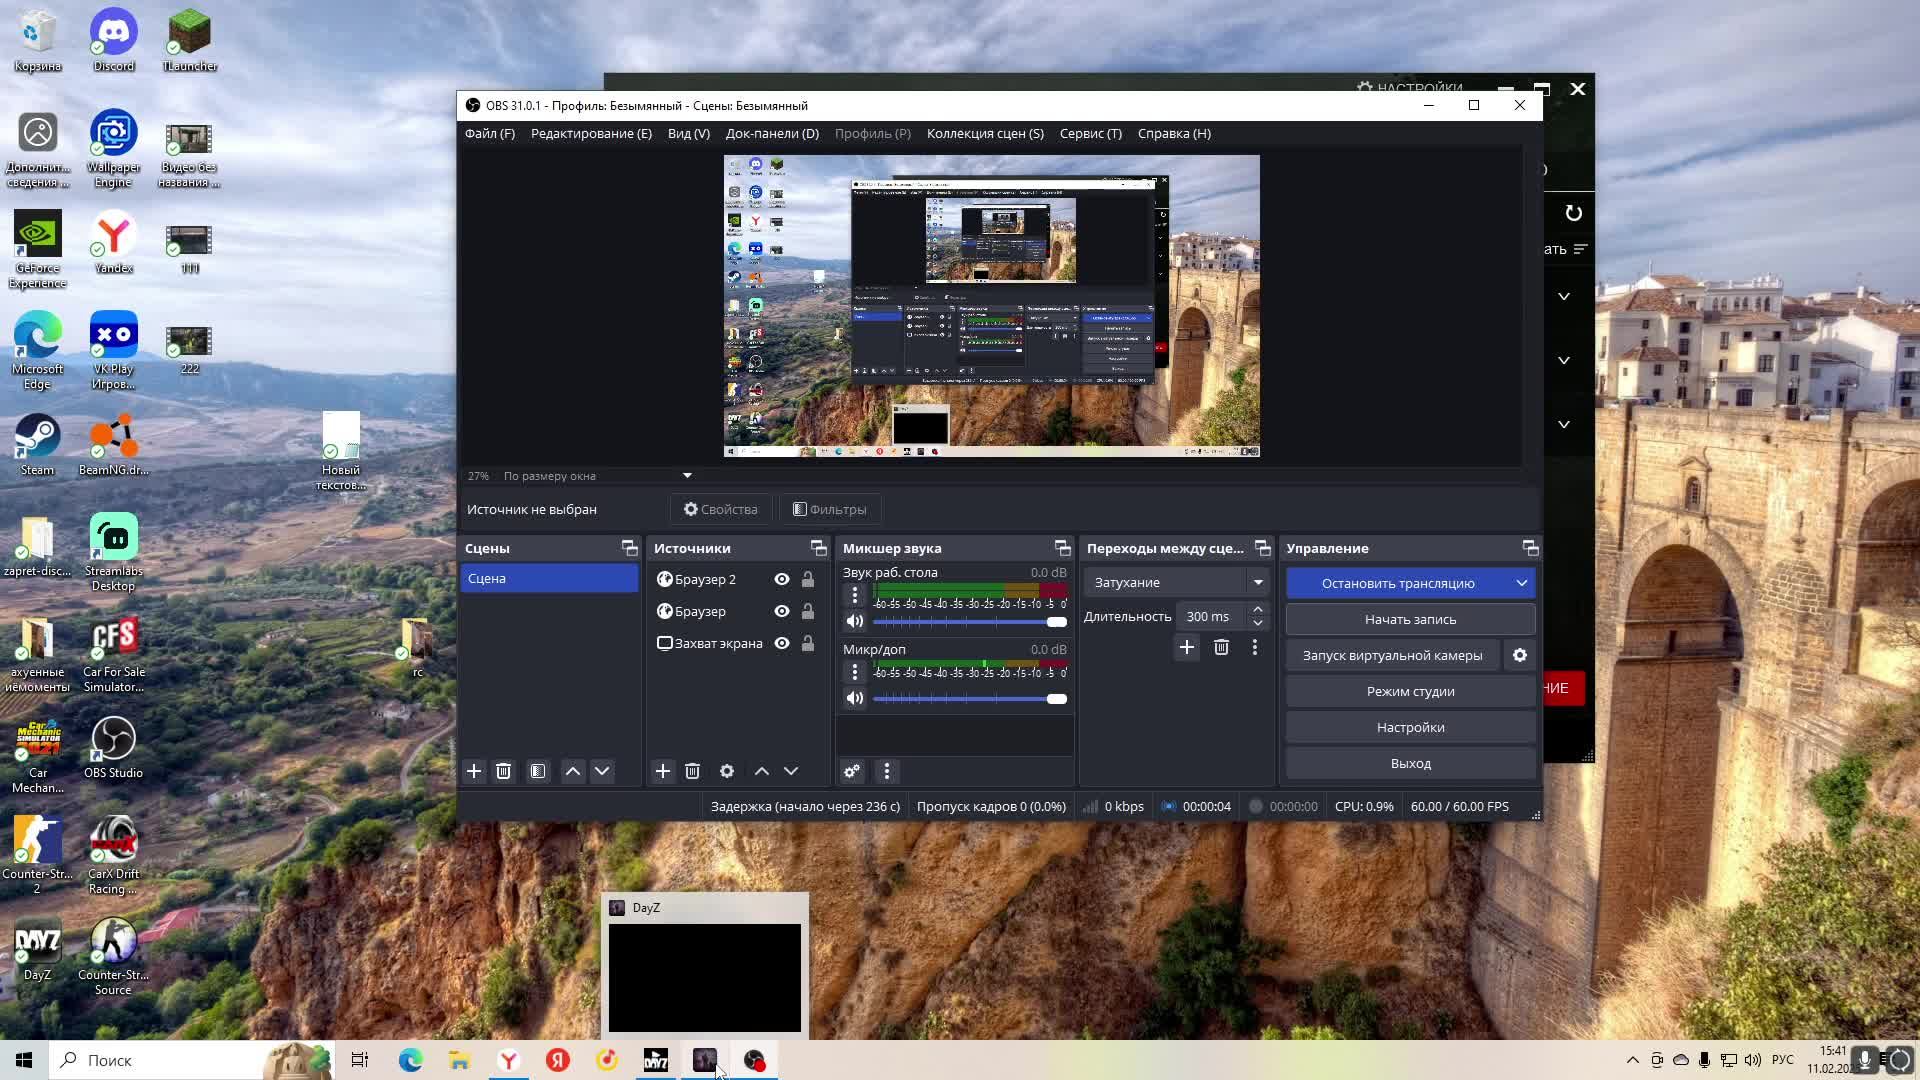The image size is (1920, 1080).
Task: Click transition duration 300 ms field
Action: pyautogui.click(x=1210, y=617)
